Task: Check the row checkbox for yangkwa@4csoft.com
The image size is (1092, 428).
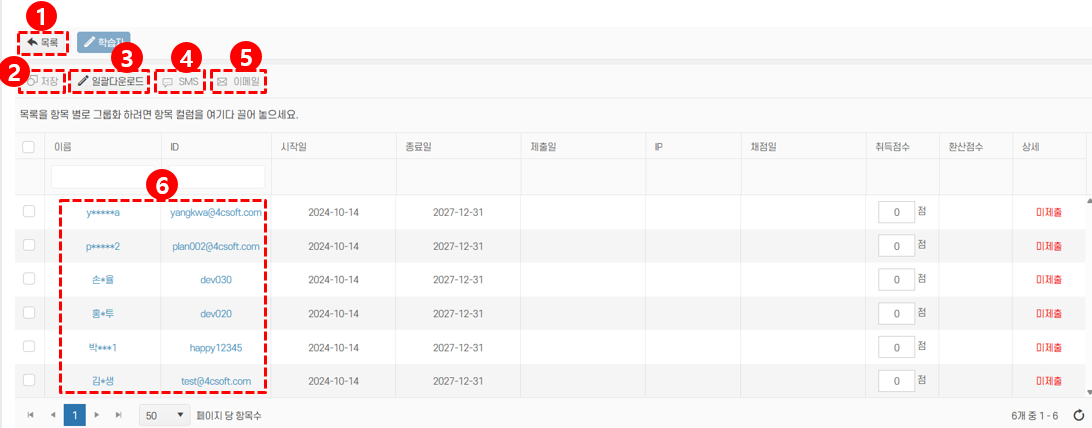Action: [29, 212]
